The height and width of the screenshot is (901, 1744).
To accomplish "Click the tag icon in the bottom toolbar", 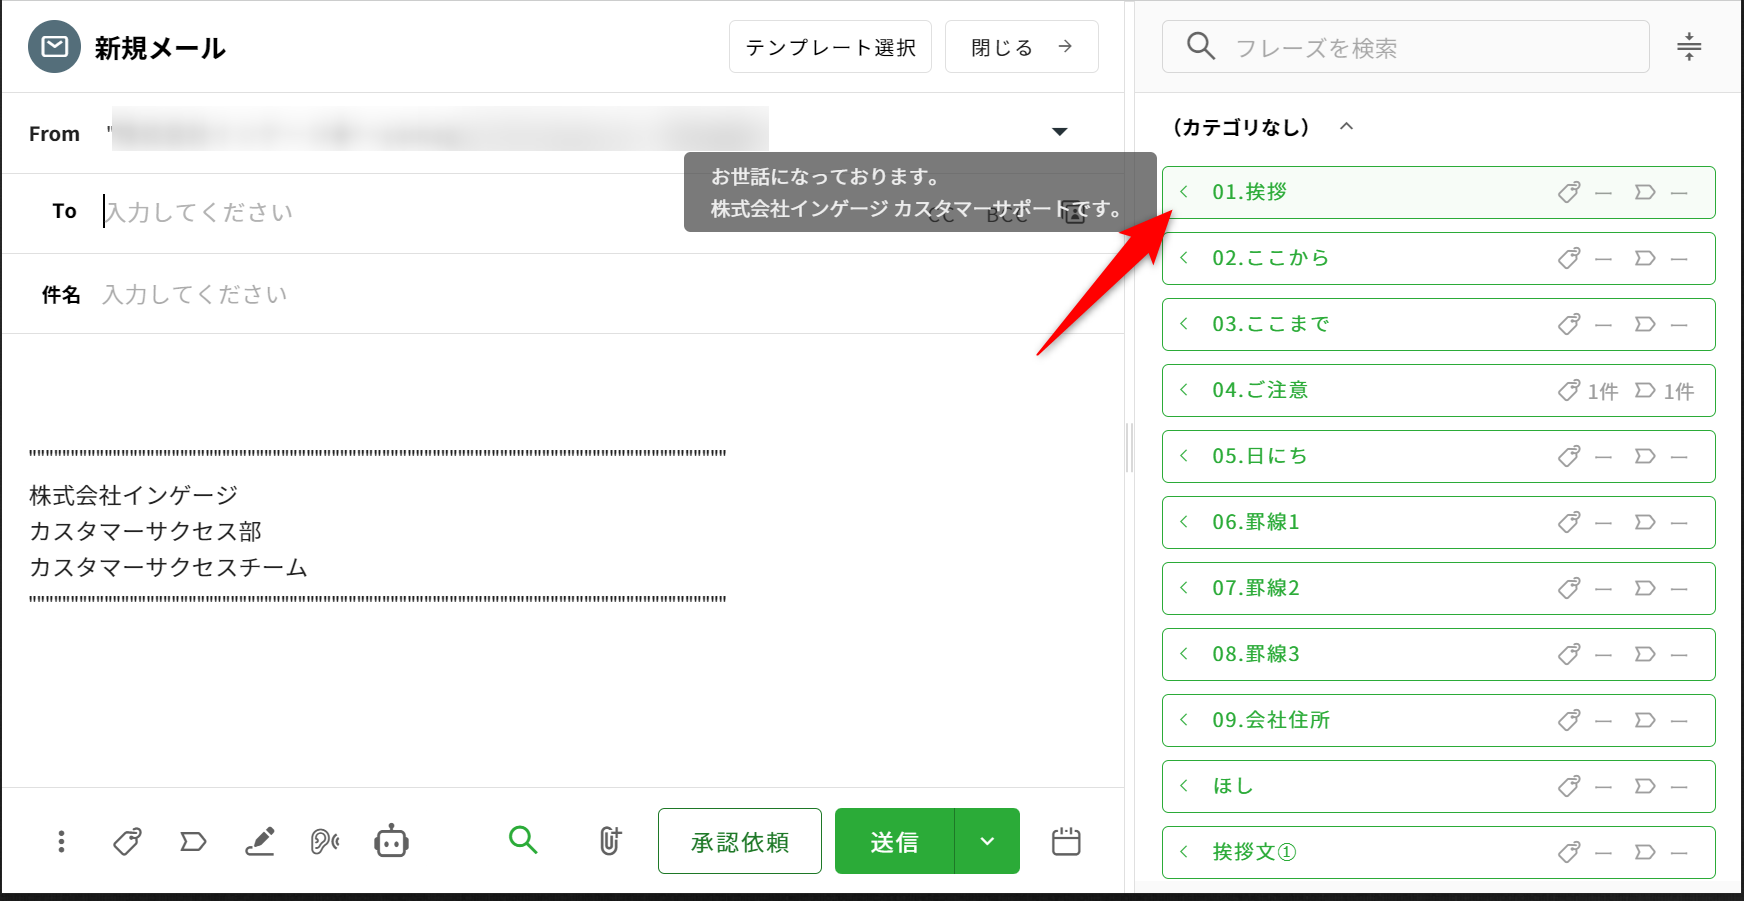I will click(x=127, y=842).
